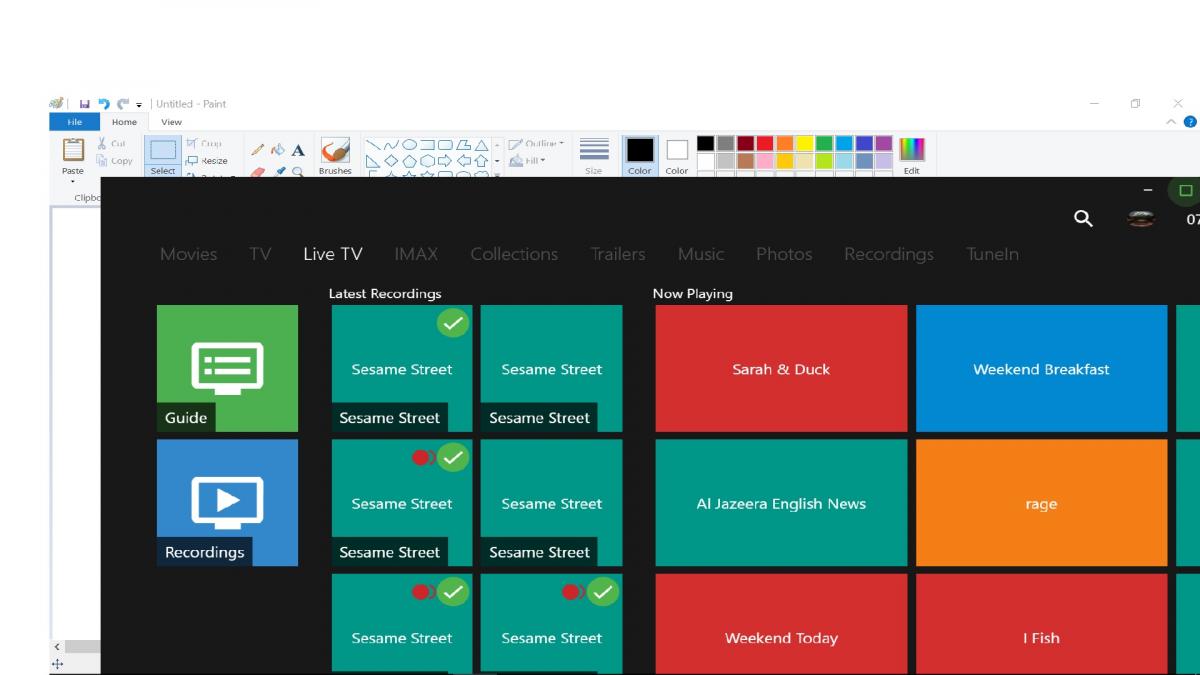The image size is (1200, 675).
Task: Choose the Right triangle shape
Action: click(373, 160)
